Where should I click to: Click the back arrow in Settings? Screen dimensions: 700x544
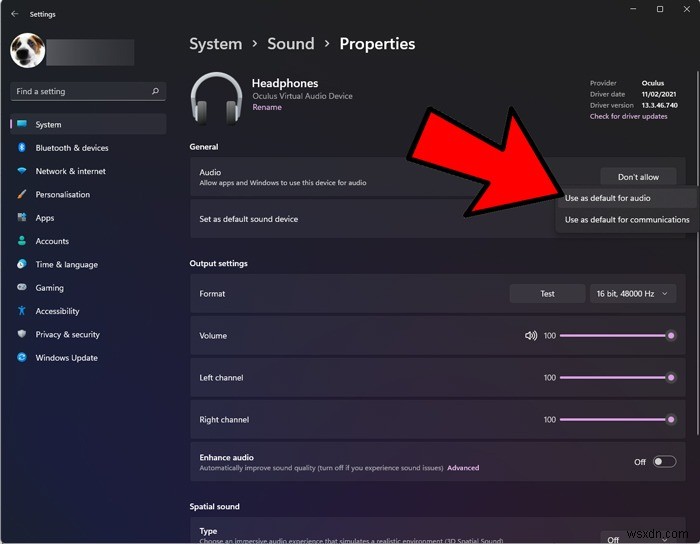(14, 14)
